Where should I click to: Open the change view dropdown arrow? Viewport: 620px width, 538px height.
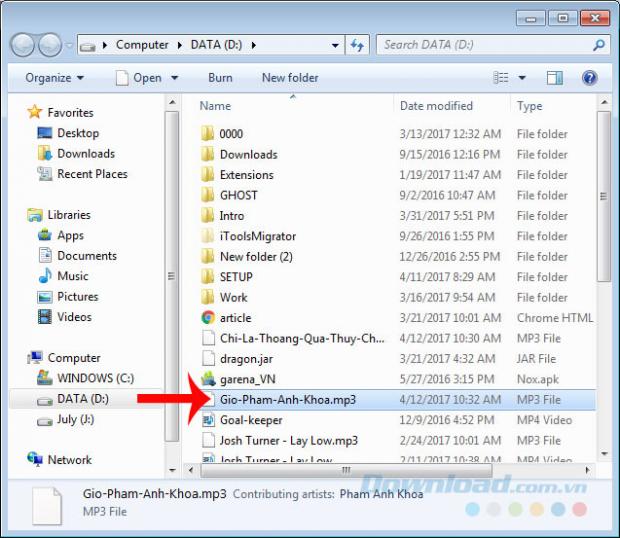point(522,78)
